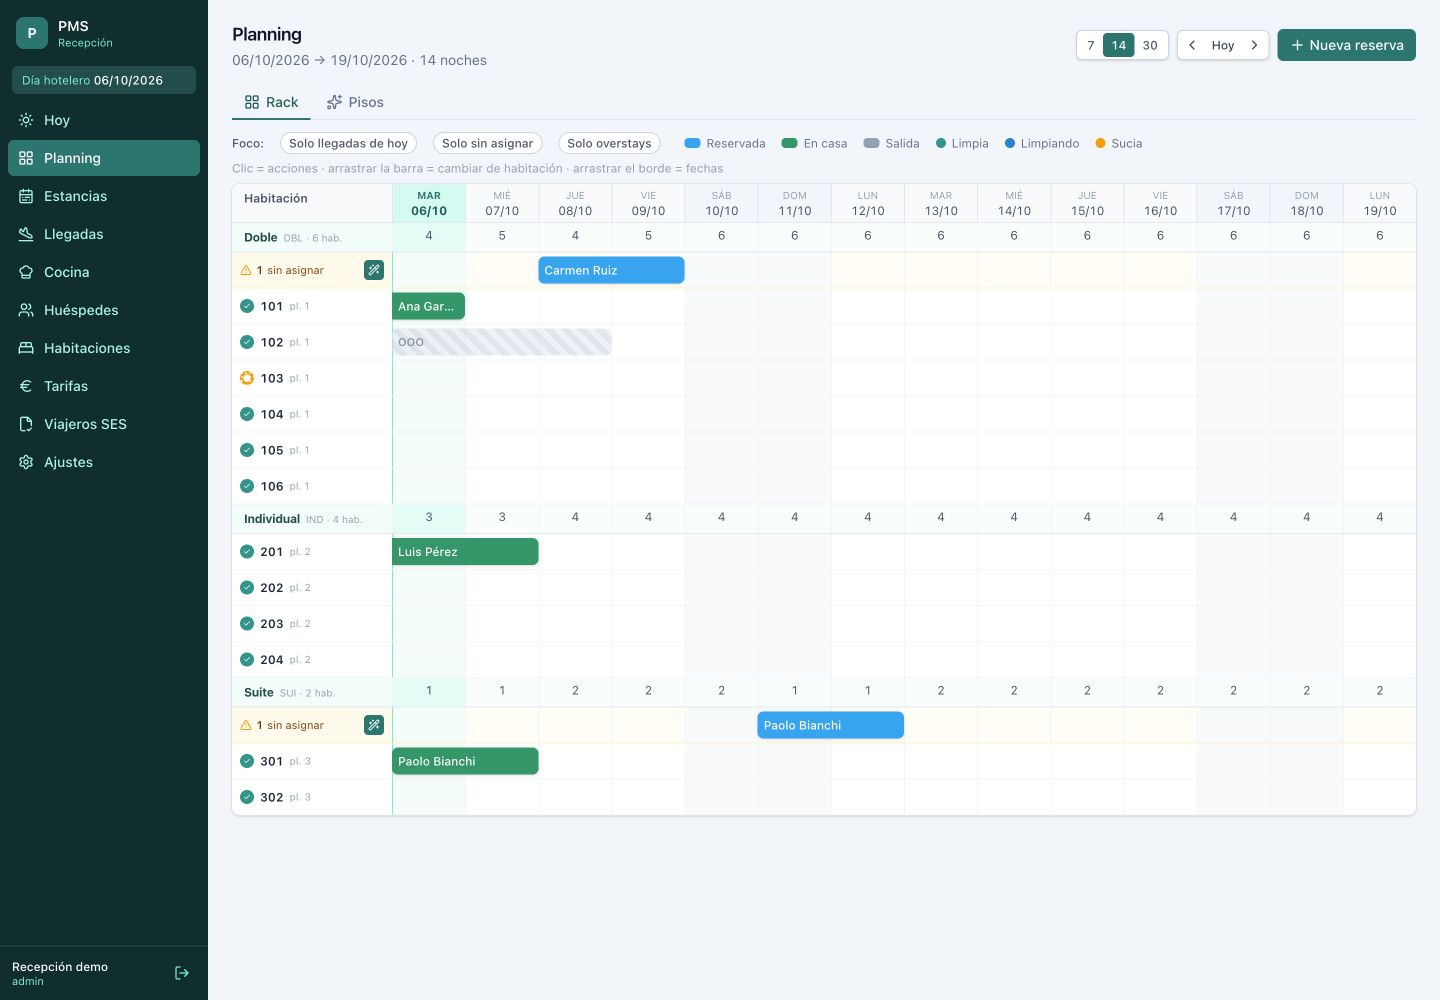1440x1000 pixels.
Task: Open Llegadas in the sidebar
Action: 104,234
